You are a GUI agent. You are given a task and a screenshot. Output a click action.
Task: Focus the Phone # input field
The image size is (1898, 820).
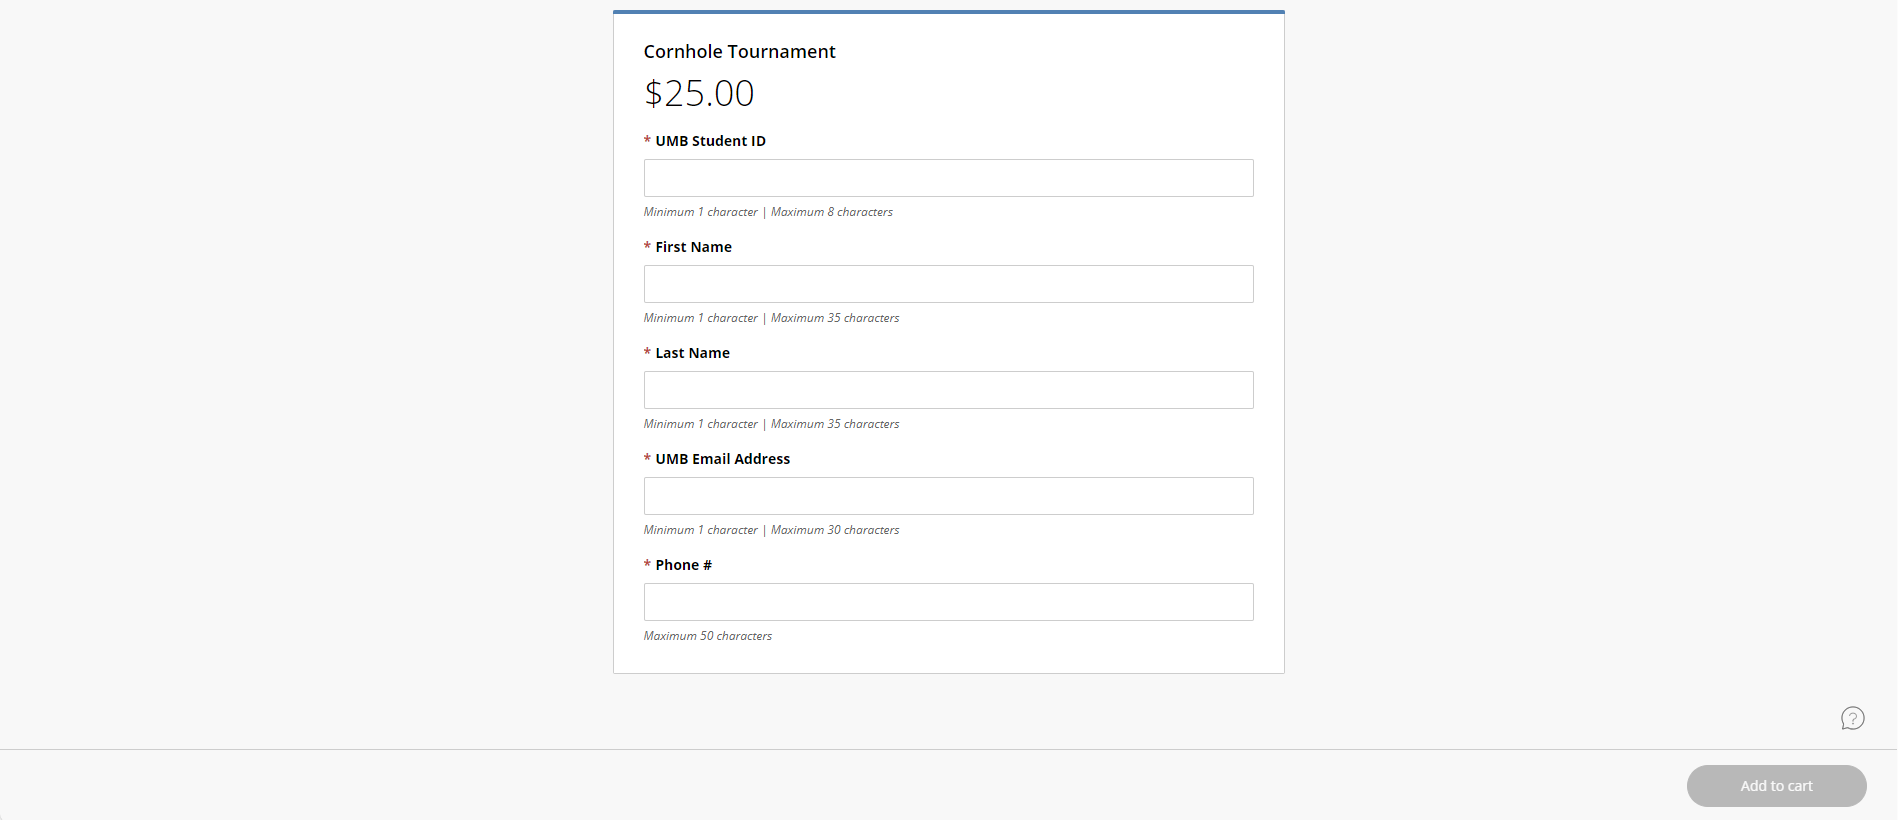948,602
